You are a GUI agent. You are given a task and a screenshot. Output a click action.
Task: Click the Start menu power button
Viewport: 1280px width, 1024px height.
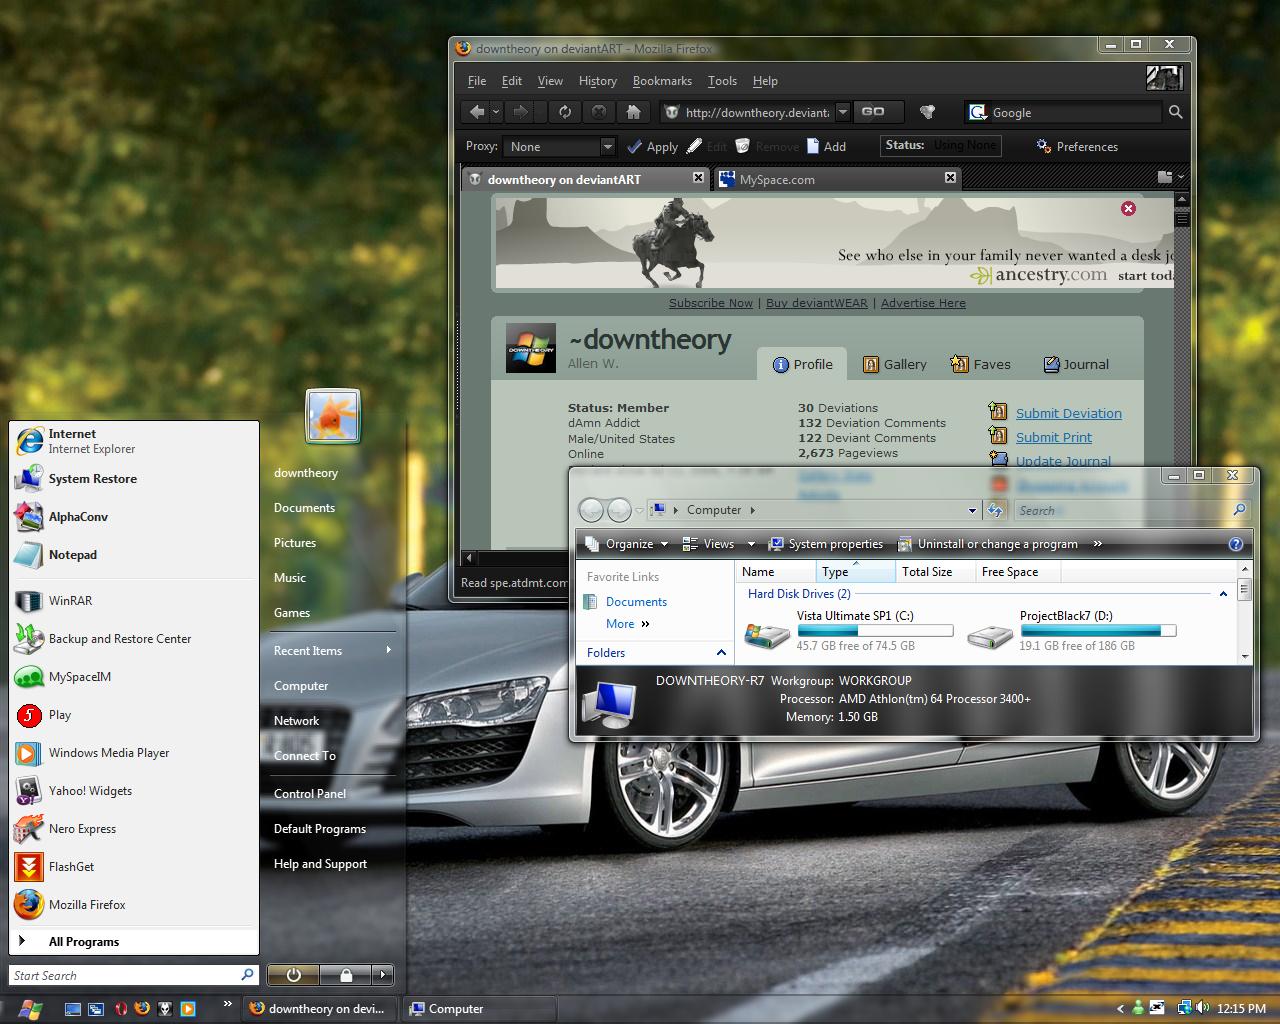coord(293,975)
